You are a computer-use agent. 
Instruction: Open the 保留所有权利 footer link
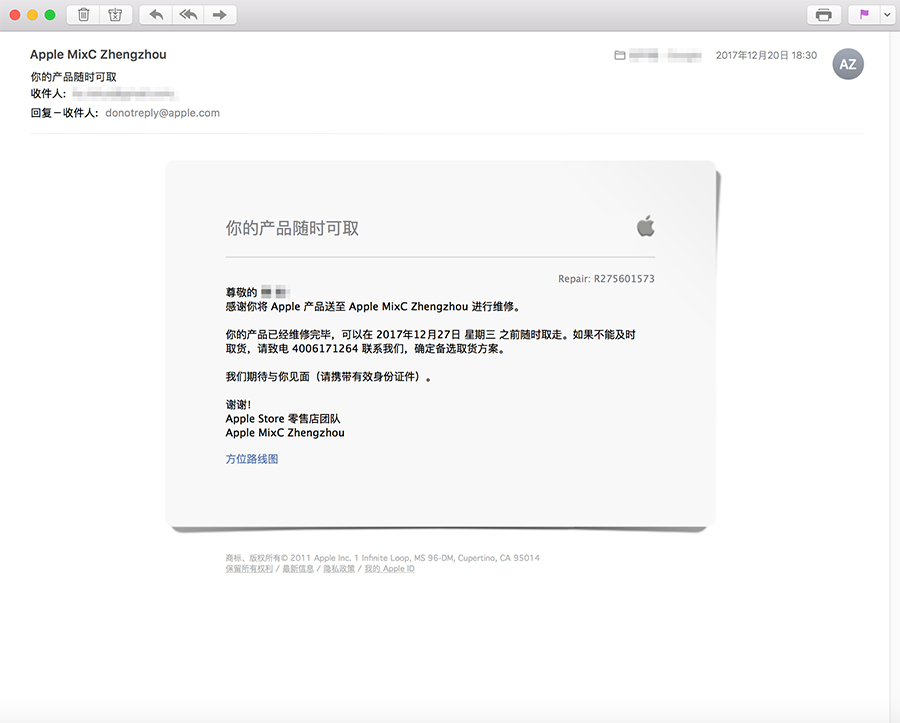(x=249, y=569)
